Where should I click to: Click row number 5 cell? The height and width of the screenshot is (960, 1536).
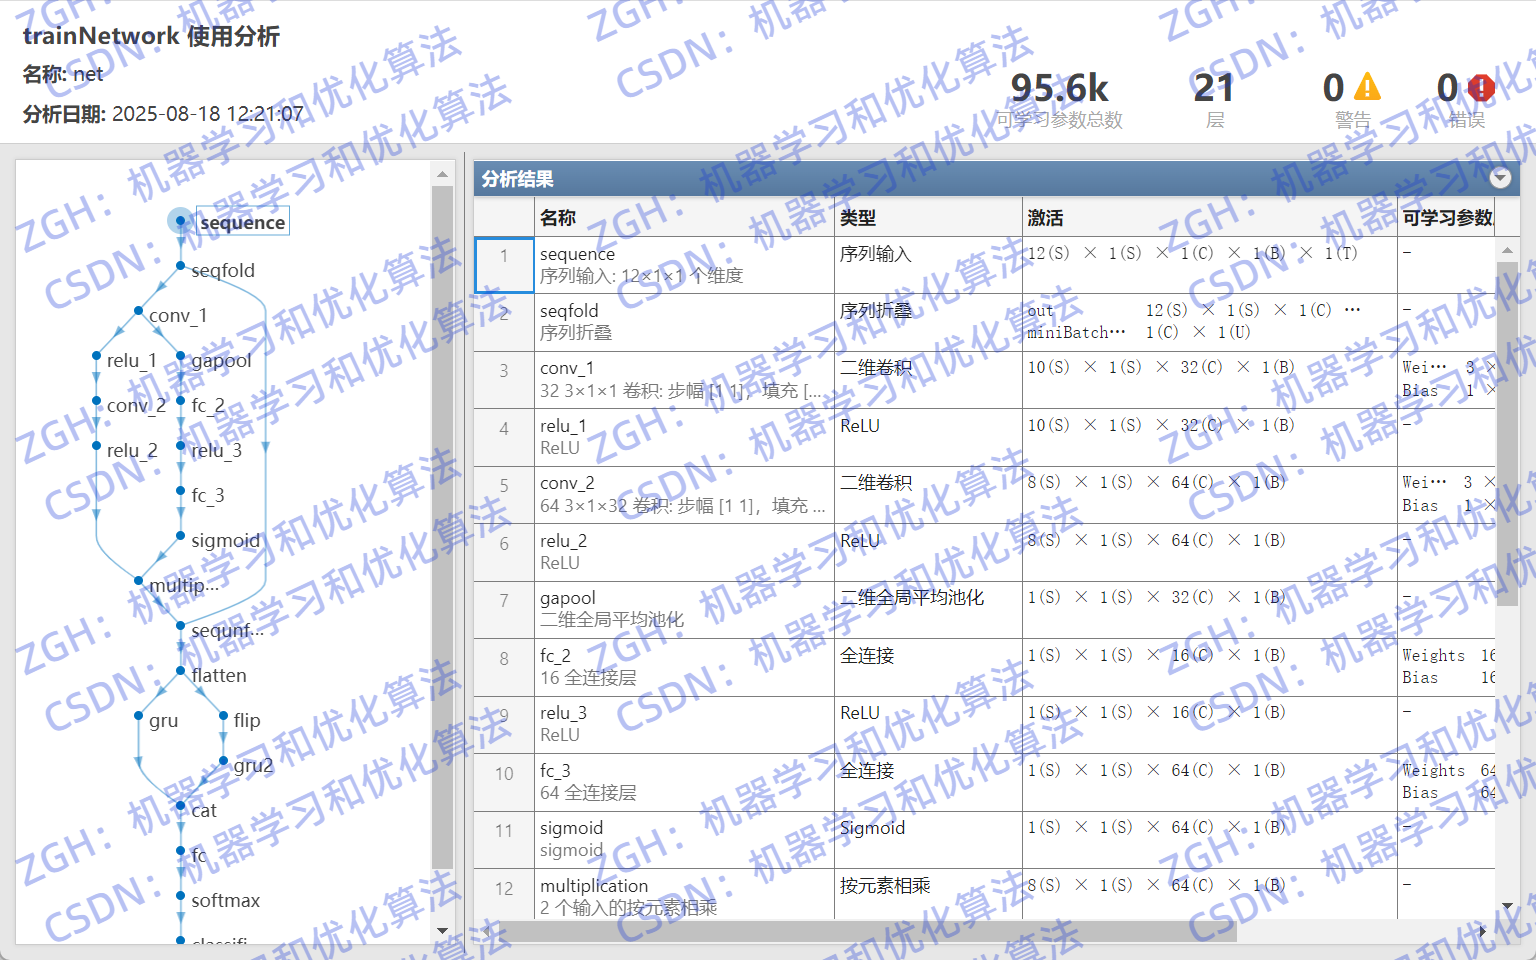pos(504,495)
